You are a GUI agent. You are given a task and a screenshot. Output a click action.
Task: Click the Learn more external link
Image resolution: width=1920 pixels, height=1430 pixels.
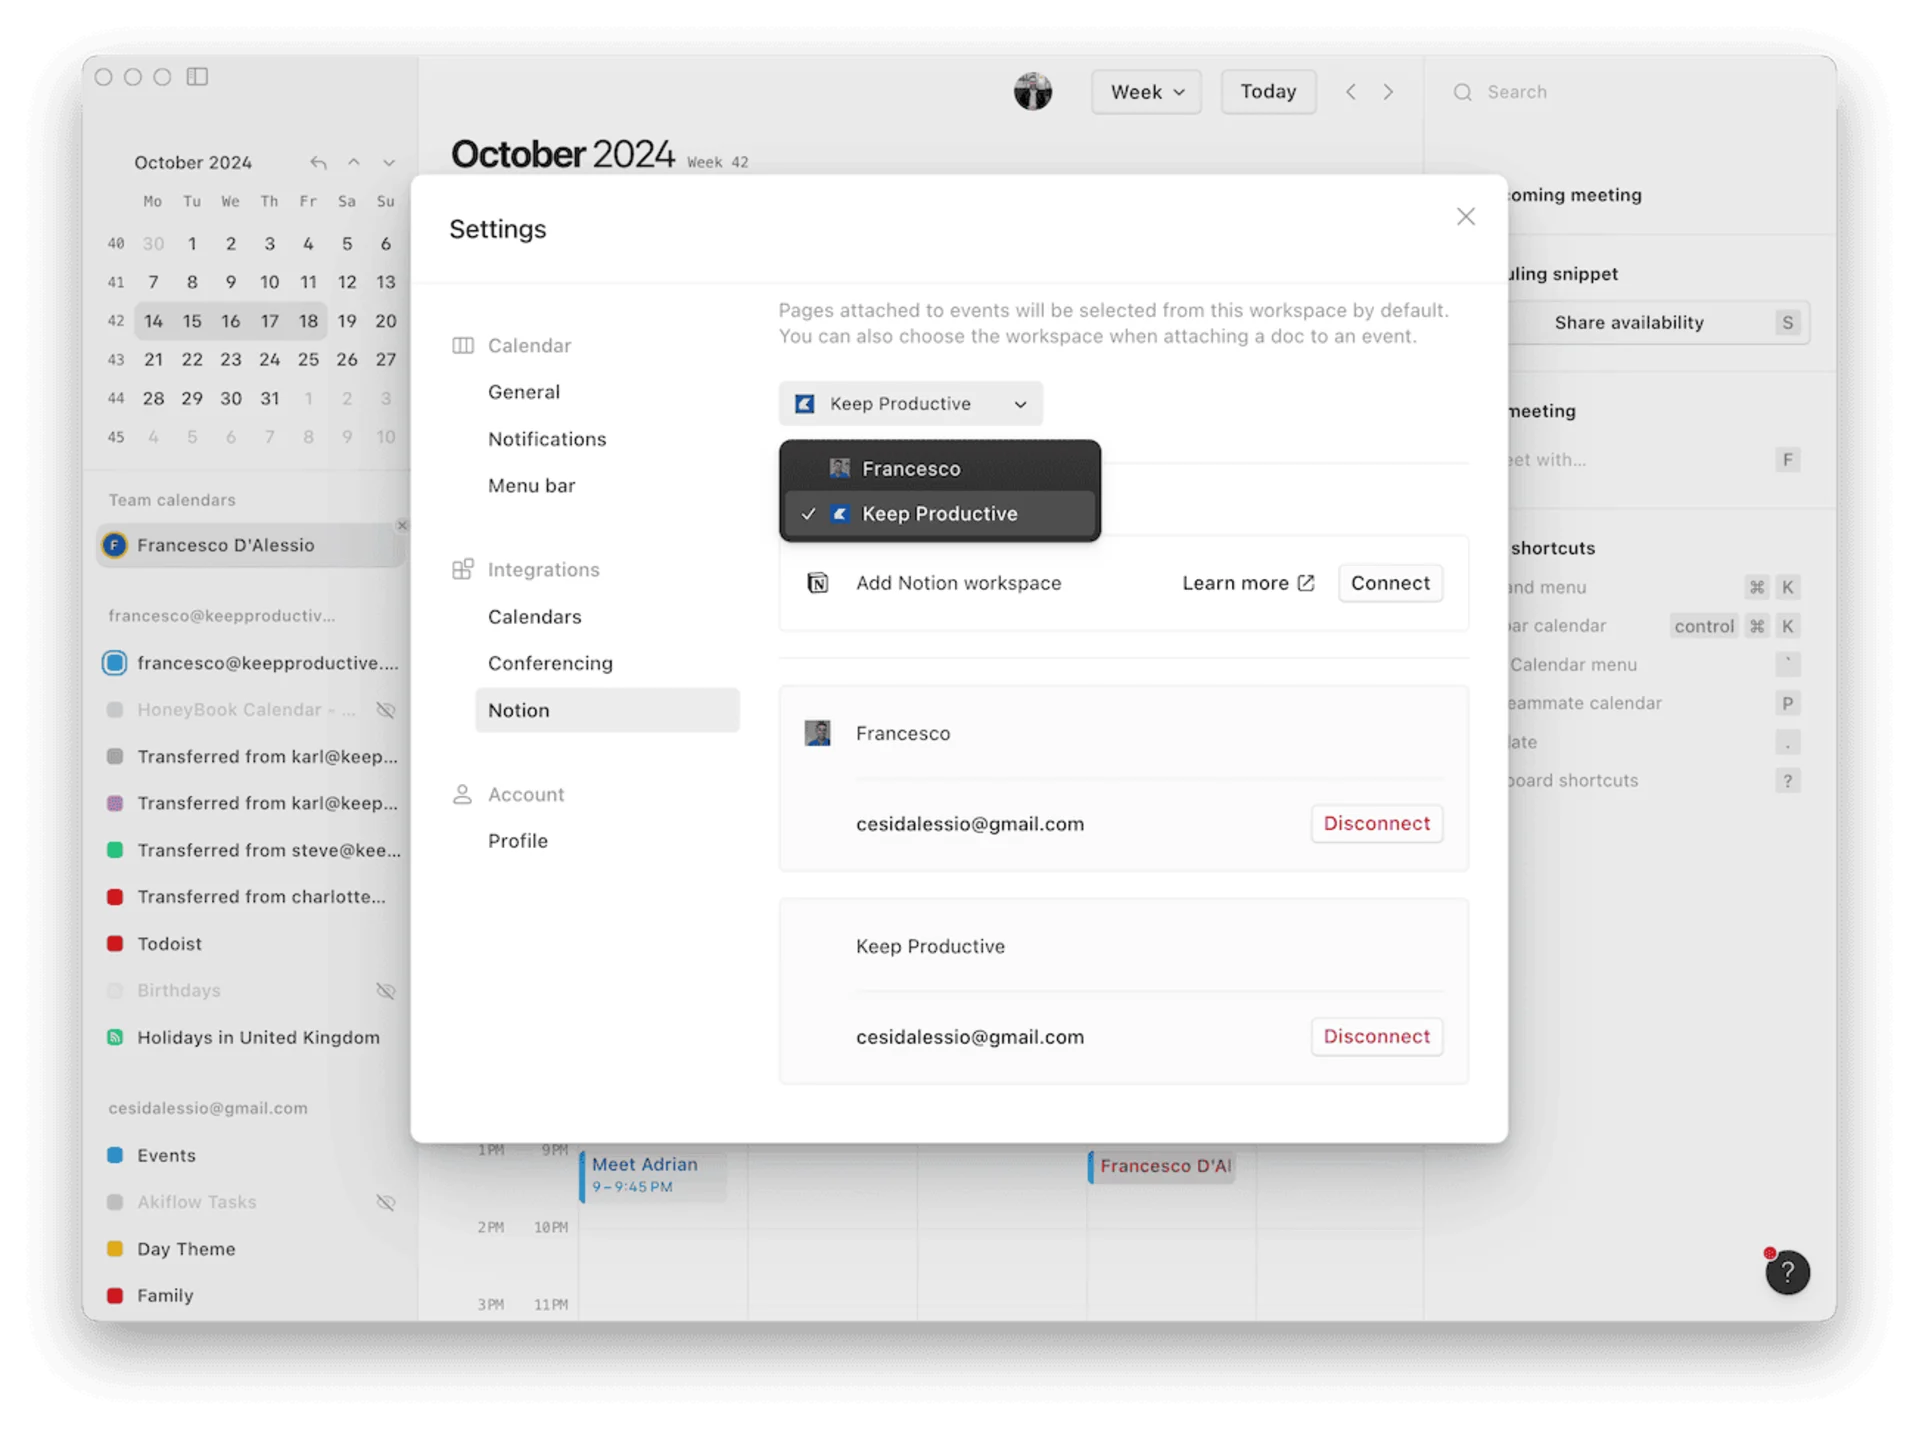pos(1247,583)
